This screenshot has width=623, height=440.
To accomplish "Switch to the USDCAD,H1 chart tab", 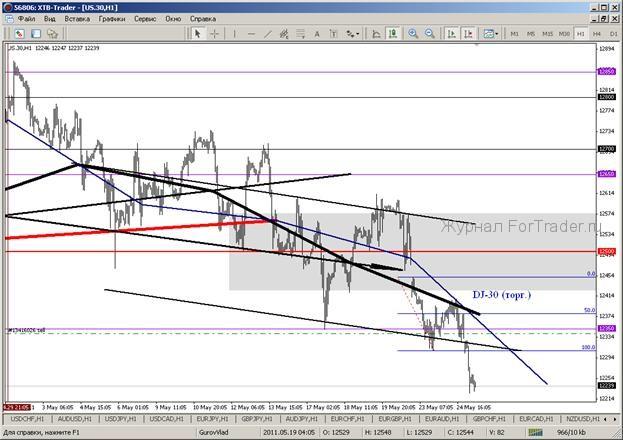I will tap(166, 419).
